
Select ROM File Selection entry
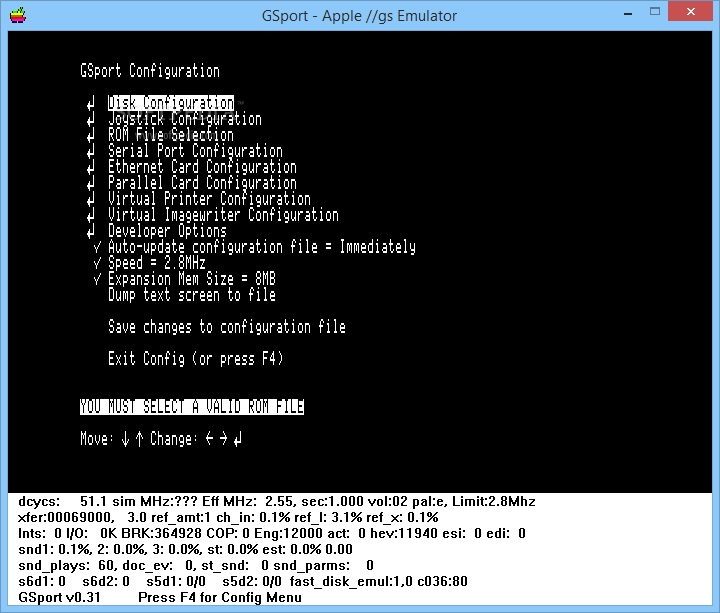[x=171, y=135]
